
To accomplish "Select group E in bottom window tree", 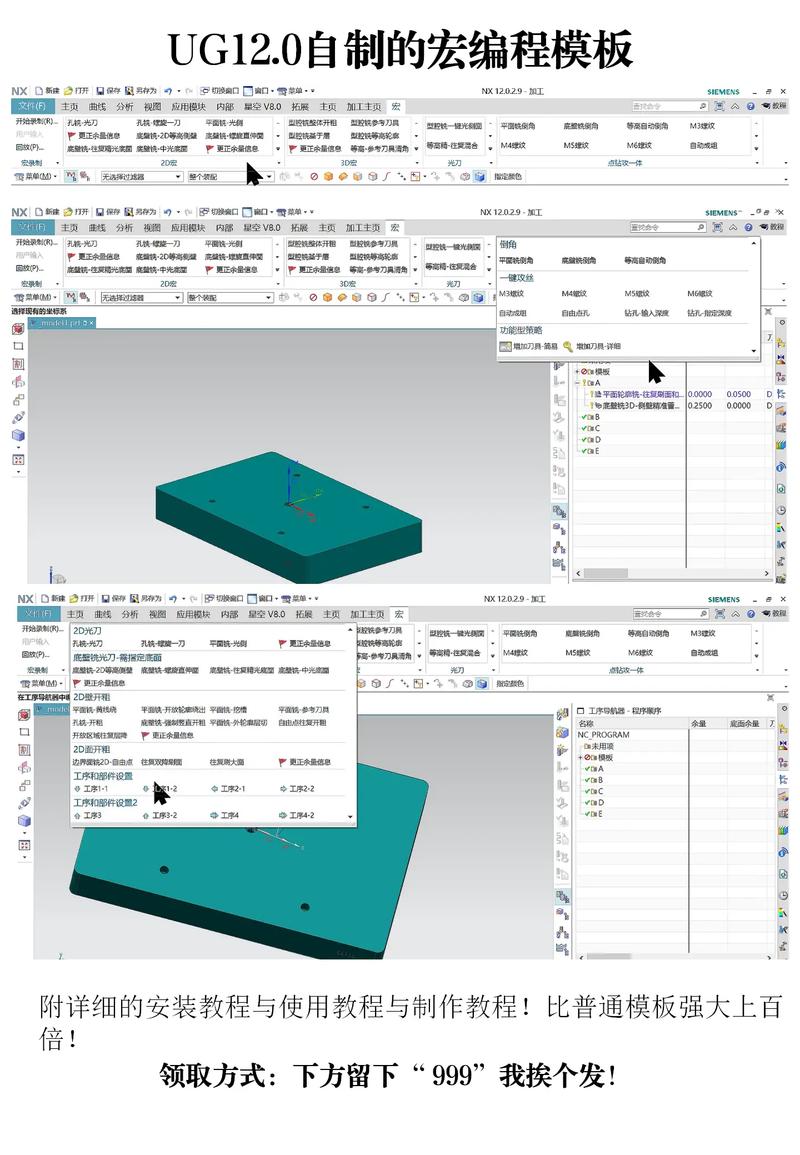I will point(594,814).
